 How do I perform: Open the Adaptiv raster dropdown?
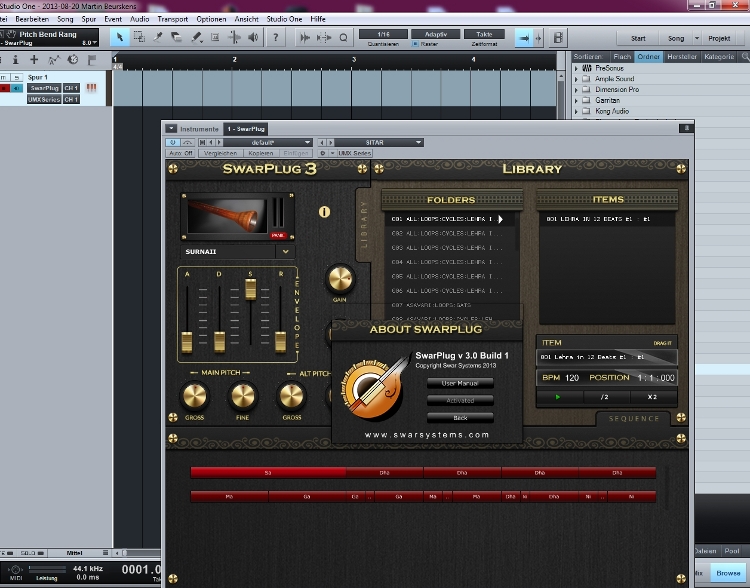pos(436,34)
